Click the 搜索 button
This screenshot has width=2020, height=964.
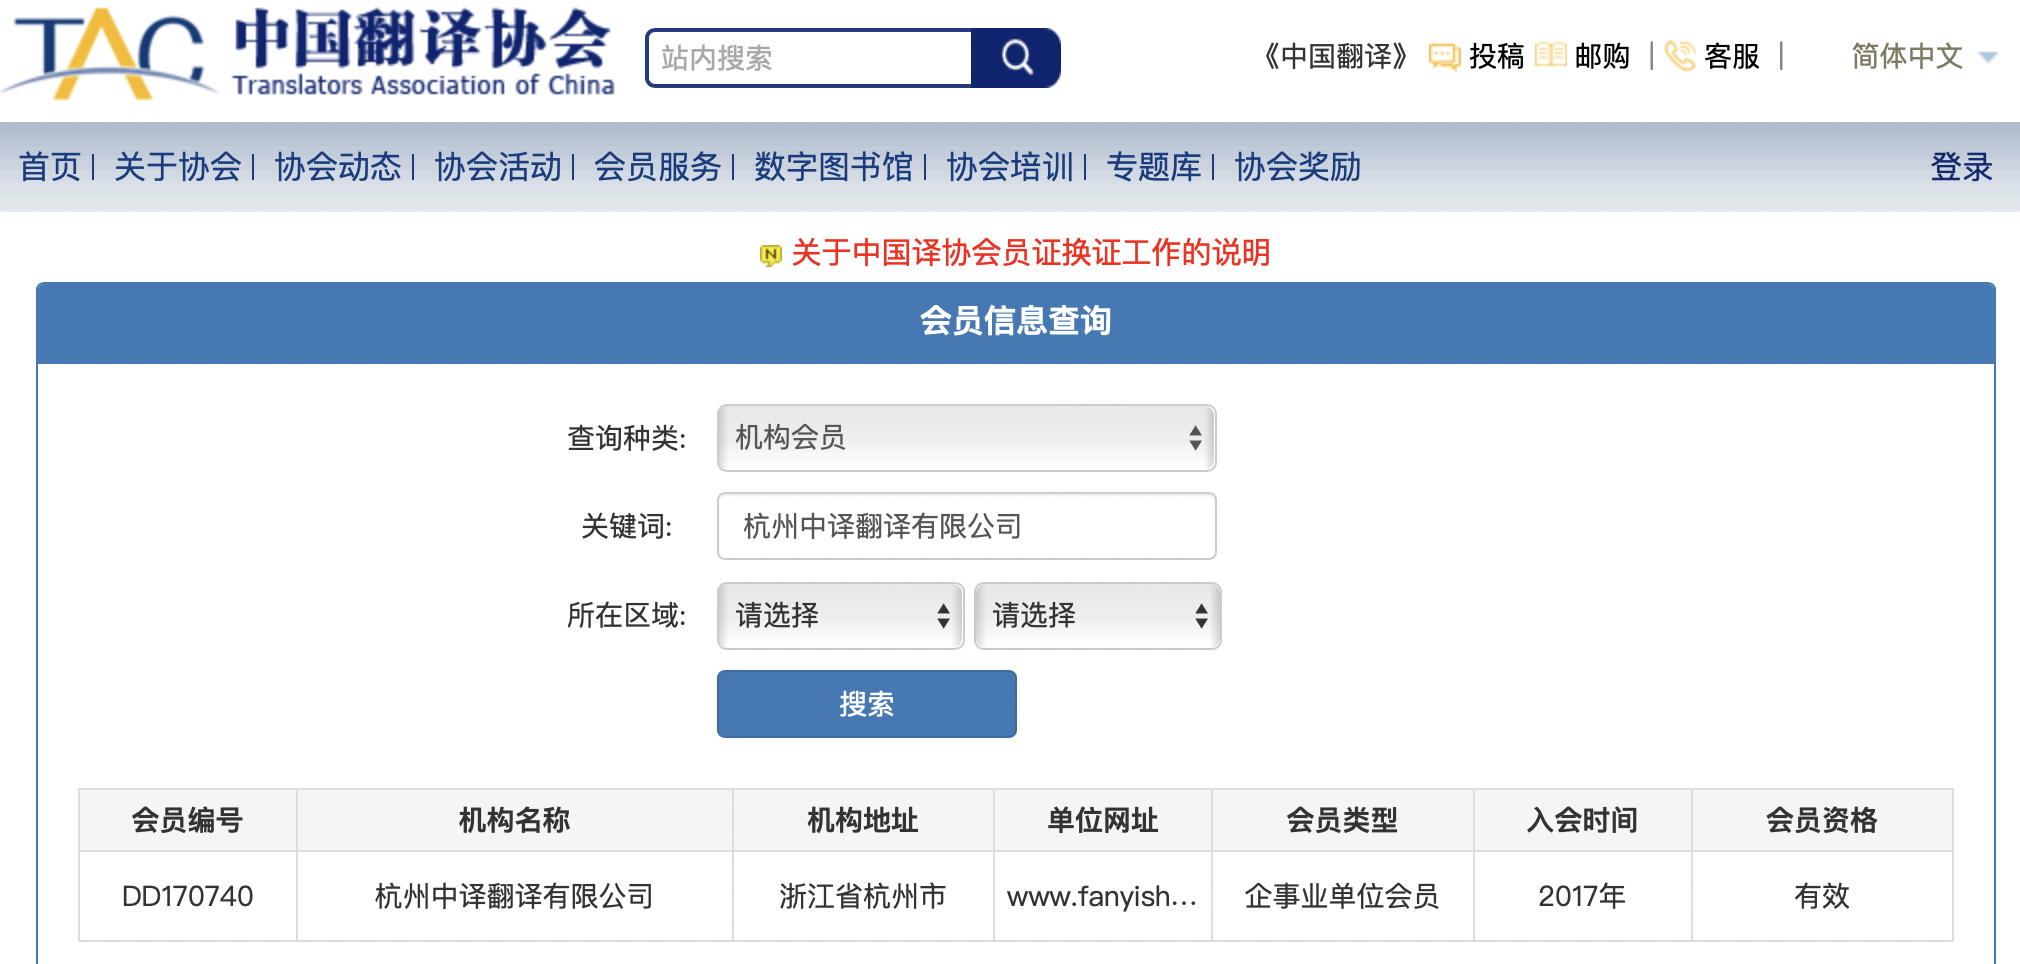(866, 704)
